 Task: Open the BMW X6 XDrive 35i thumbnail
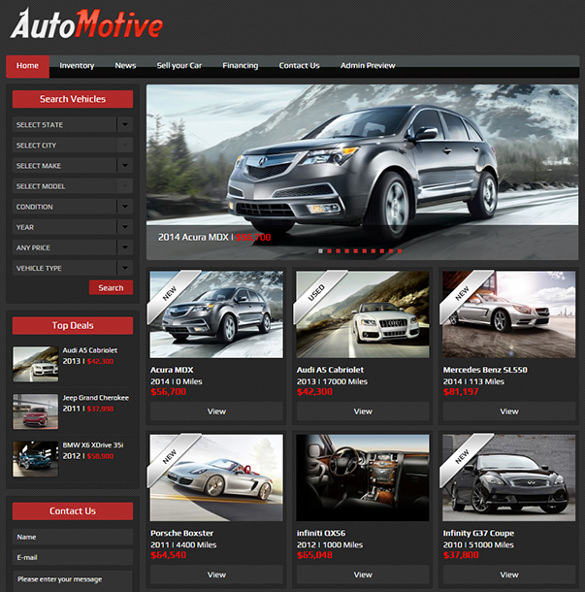tap(36, 459)
